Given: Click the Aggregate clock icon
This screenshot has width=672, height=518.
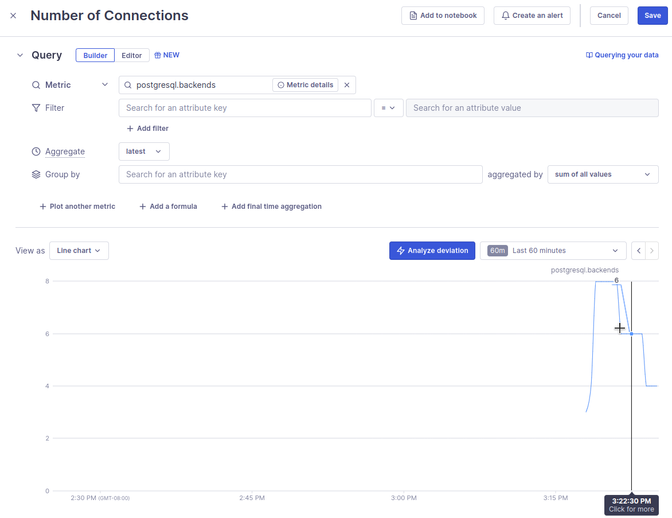Looking at the screenshot, I should tap(36, 151).
